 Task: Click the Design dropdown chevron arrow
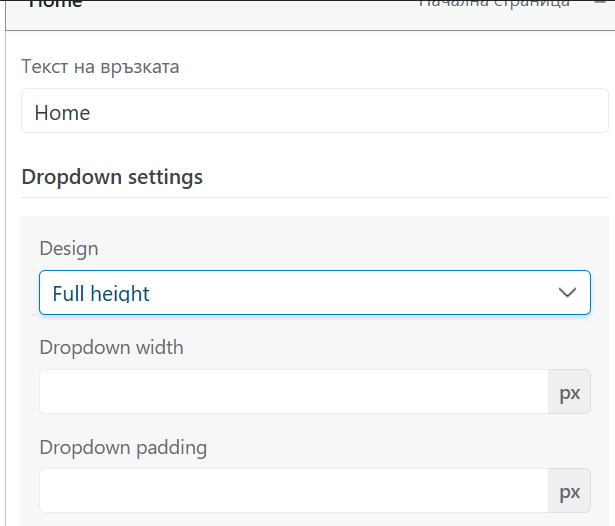point(567,293)
